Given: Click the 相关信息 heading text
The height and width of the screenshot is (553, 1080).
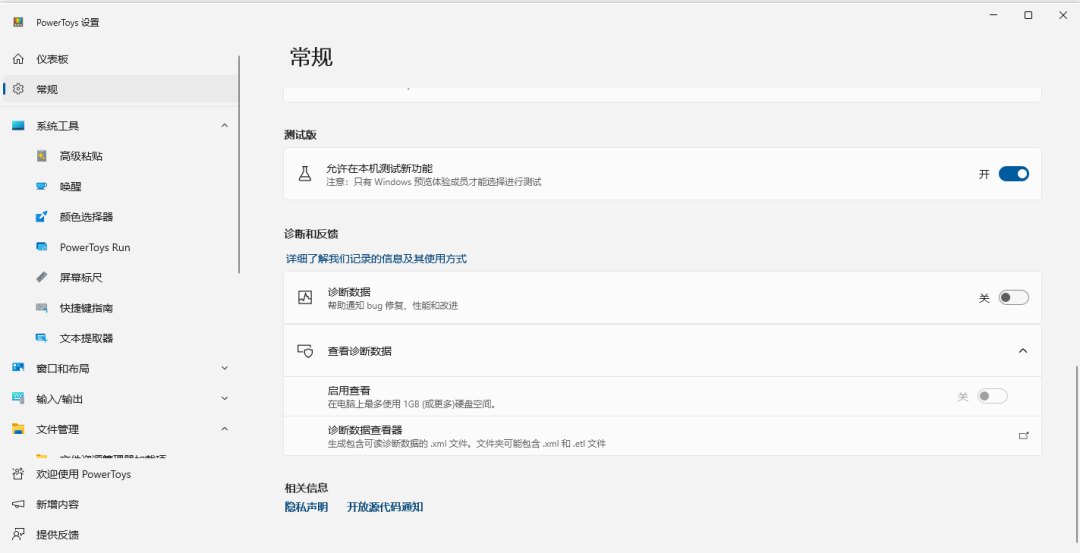Looking at the screenshot, I should click(x=306, y=488).
